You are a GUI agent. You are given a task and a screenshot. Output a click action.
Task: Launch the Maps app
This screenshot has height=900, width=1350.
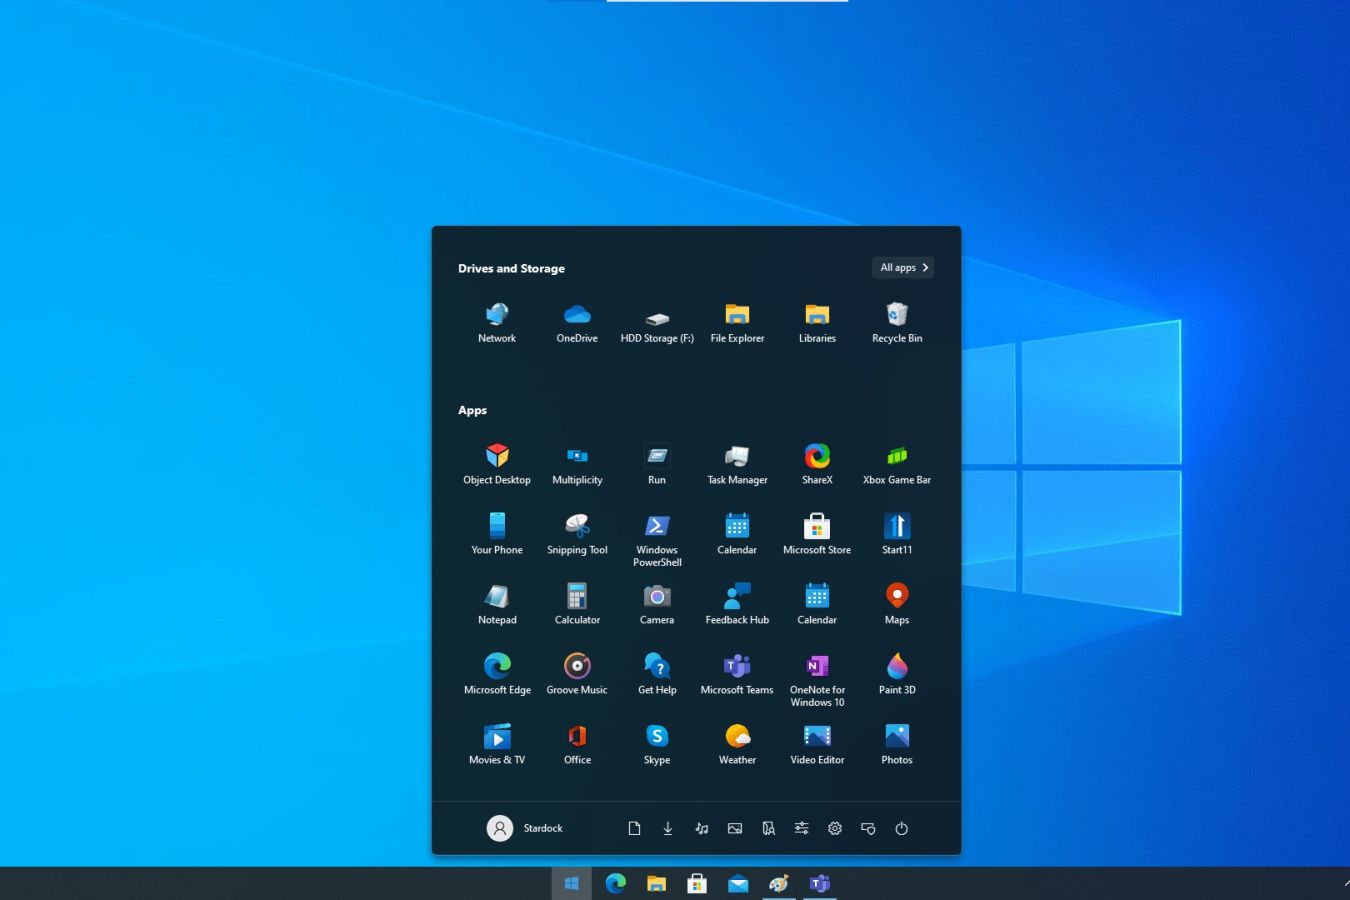click(897, 605)
